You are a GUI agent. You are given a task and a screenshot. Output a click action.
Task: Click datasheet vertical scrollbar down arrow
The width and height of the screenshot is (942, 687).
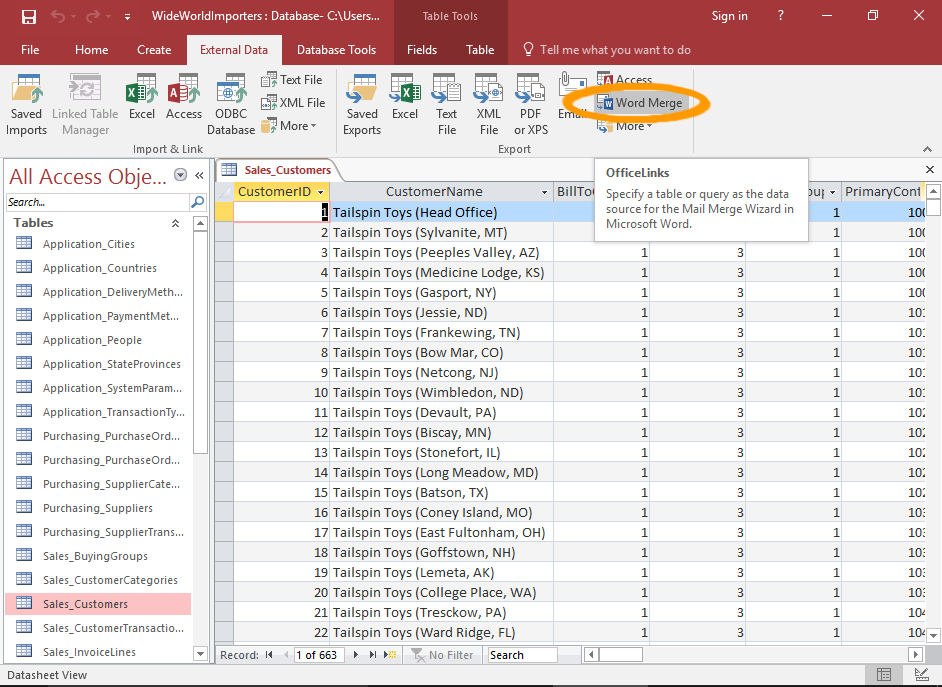933,635
